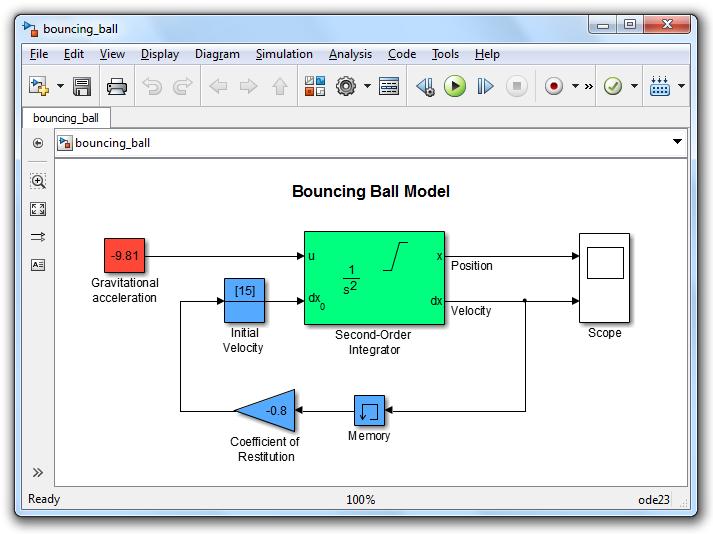Viewport: 713px width, 534px height.
Task: Click the Velocity signal label
Action: tap(471, 311)
